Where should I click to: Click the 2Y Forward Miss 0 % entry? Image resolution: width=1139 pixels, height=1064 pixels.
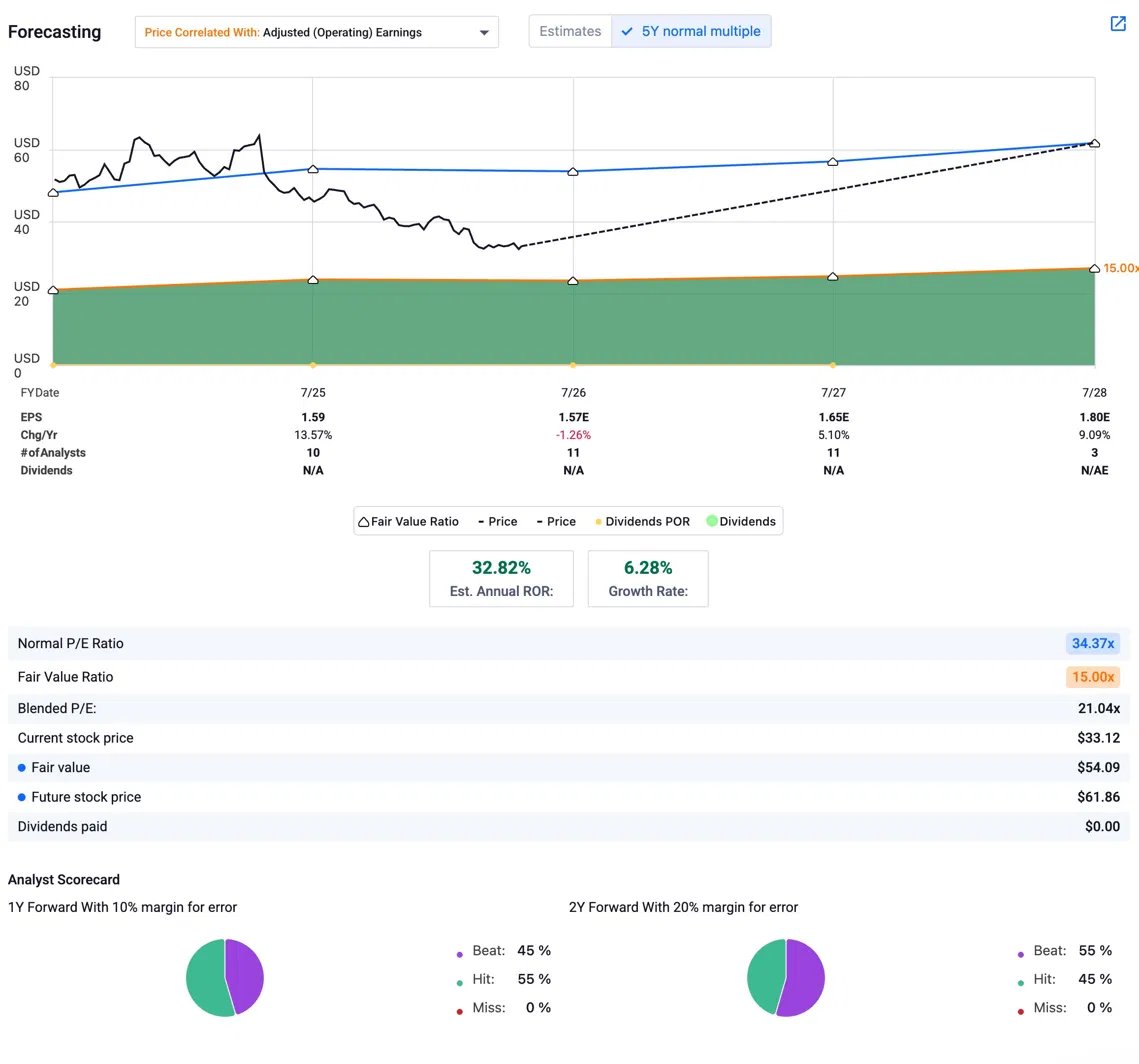coord(1064,1007)
